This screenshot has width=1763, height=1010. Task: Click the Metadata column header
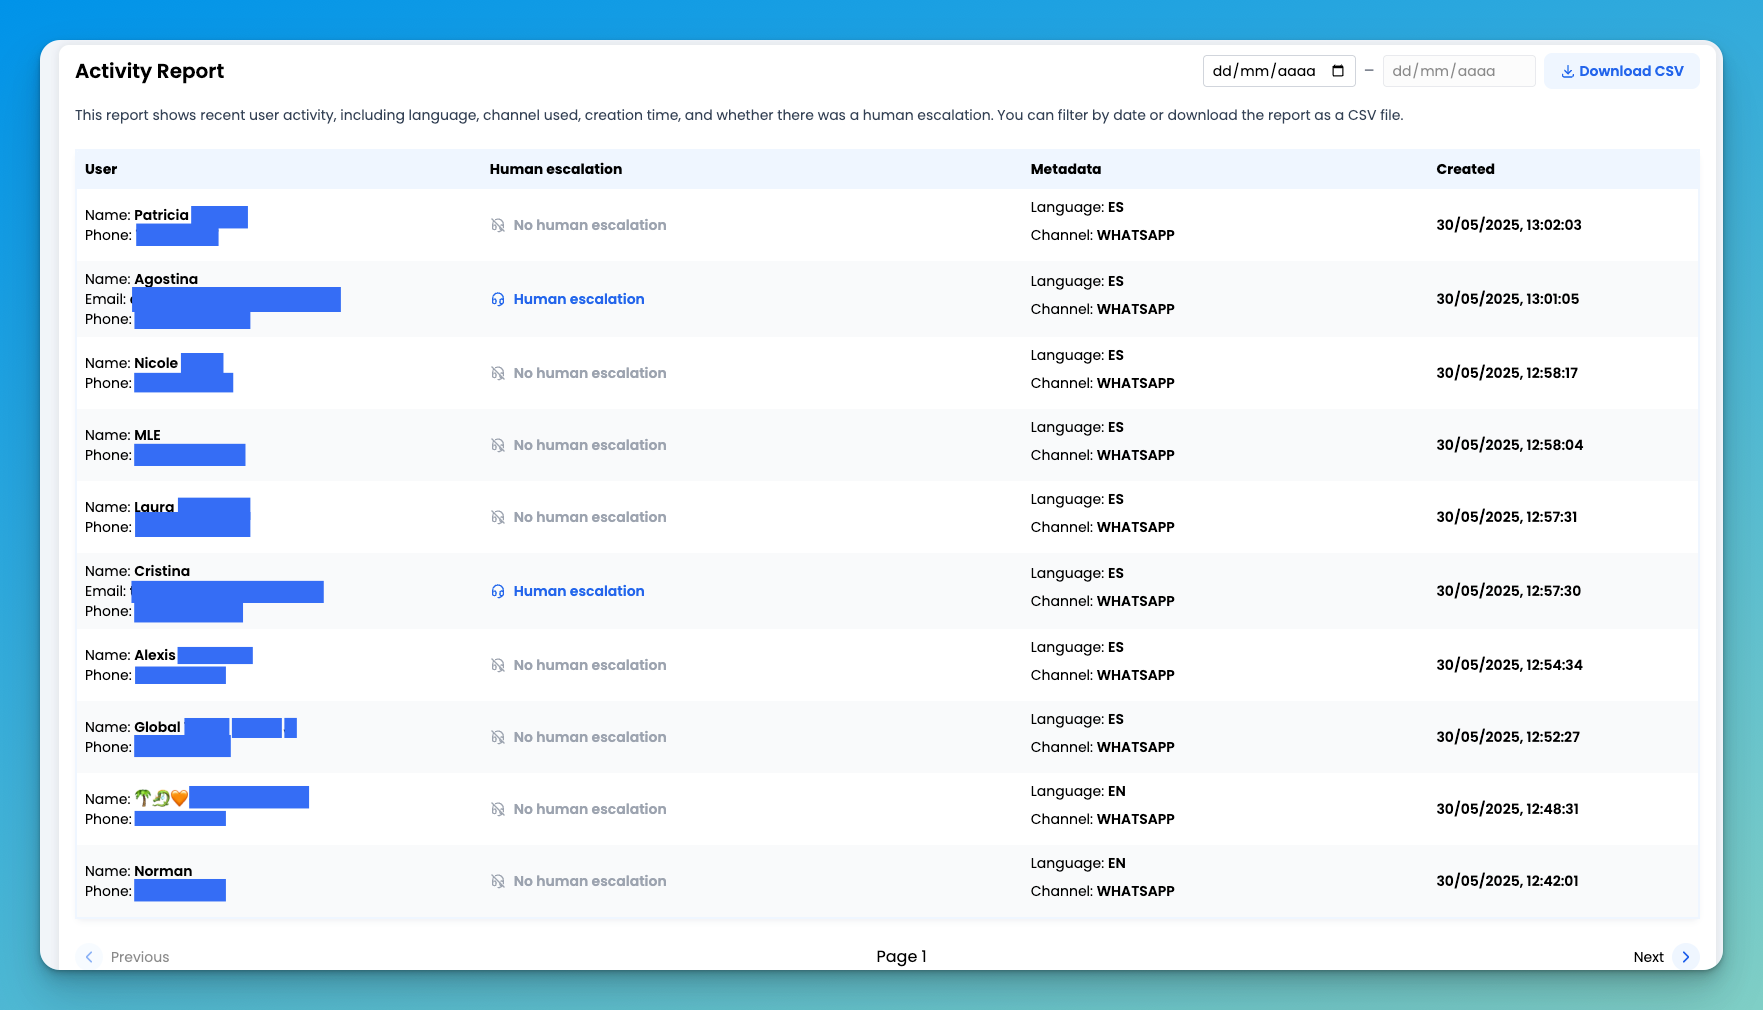(1066, 169)
